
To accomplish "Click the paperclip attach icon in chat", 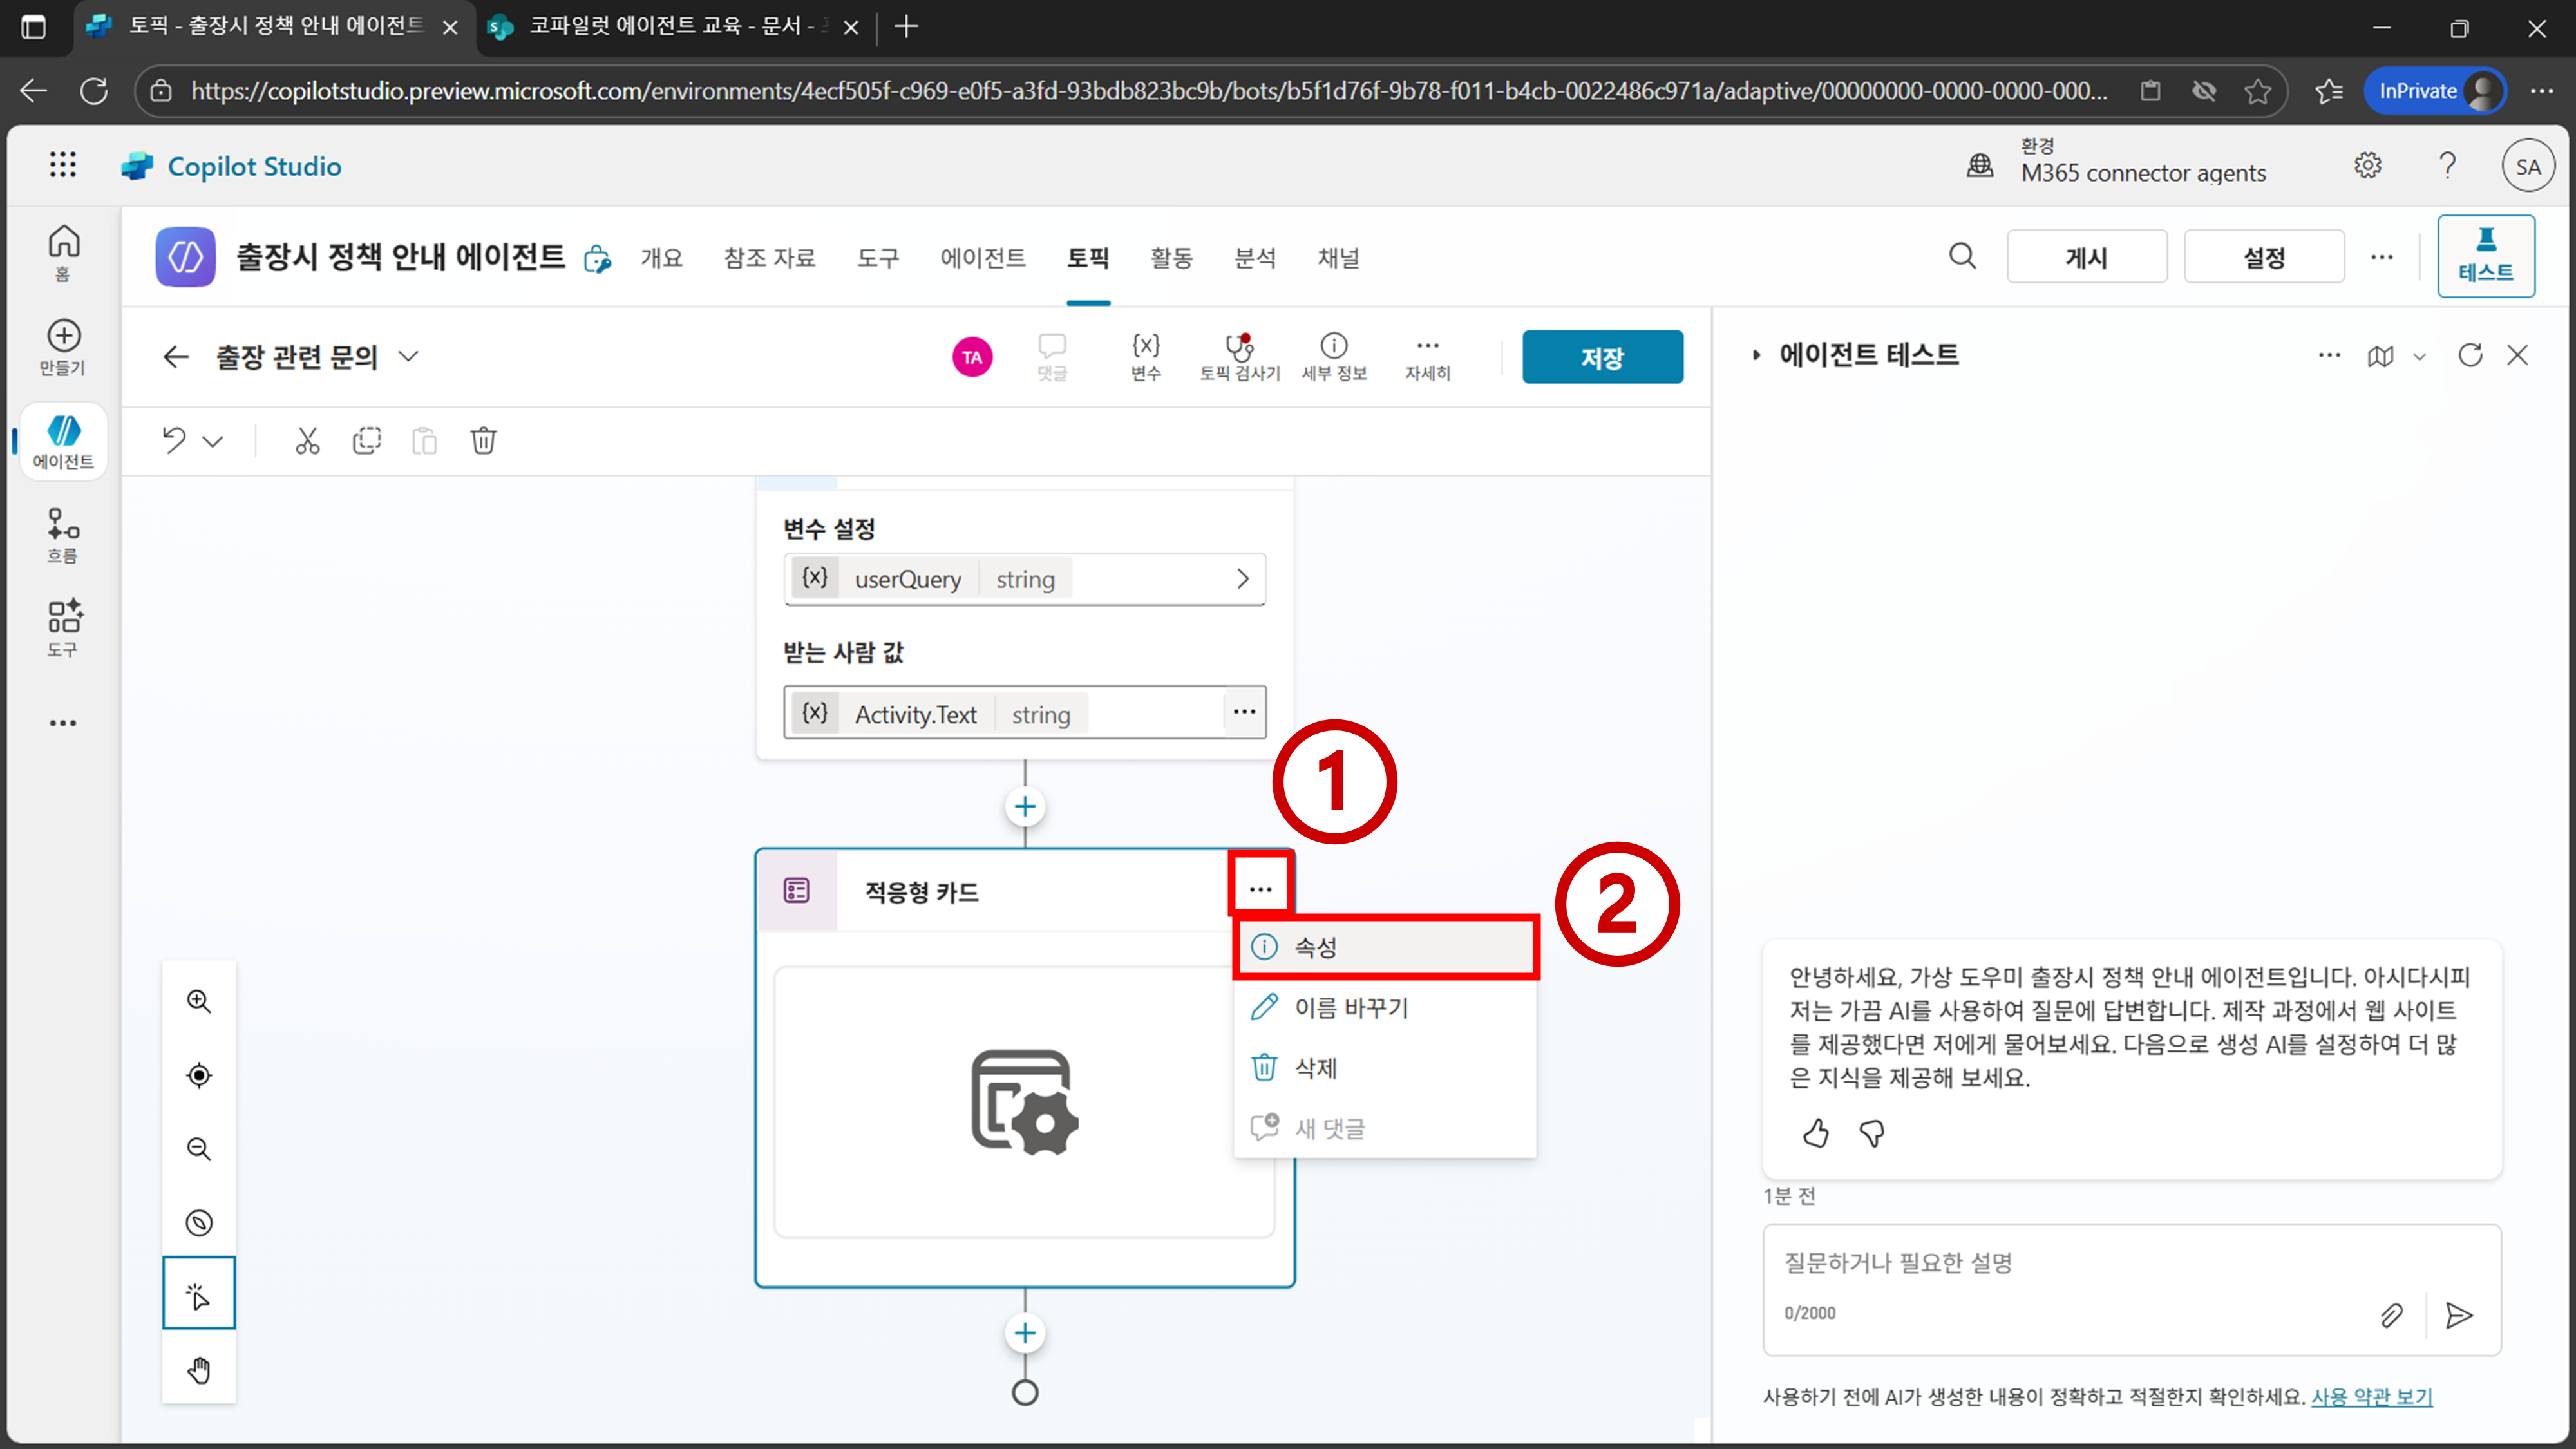I will point(2391,1315).
